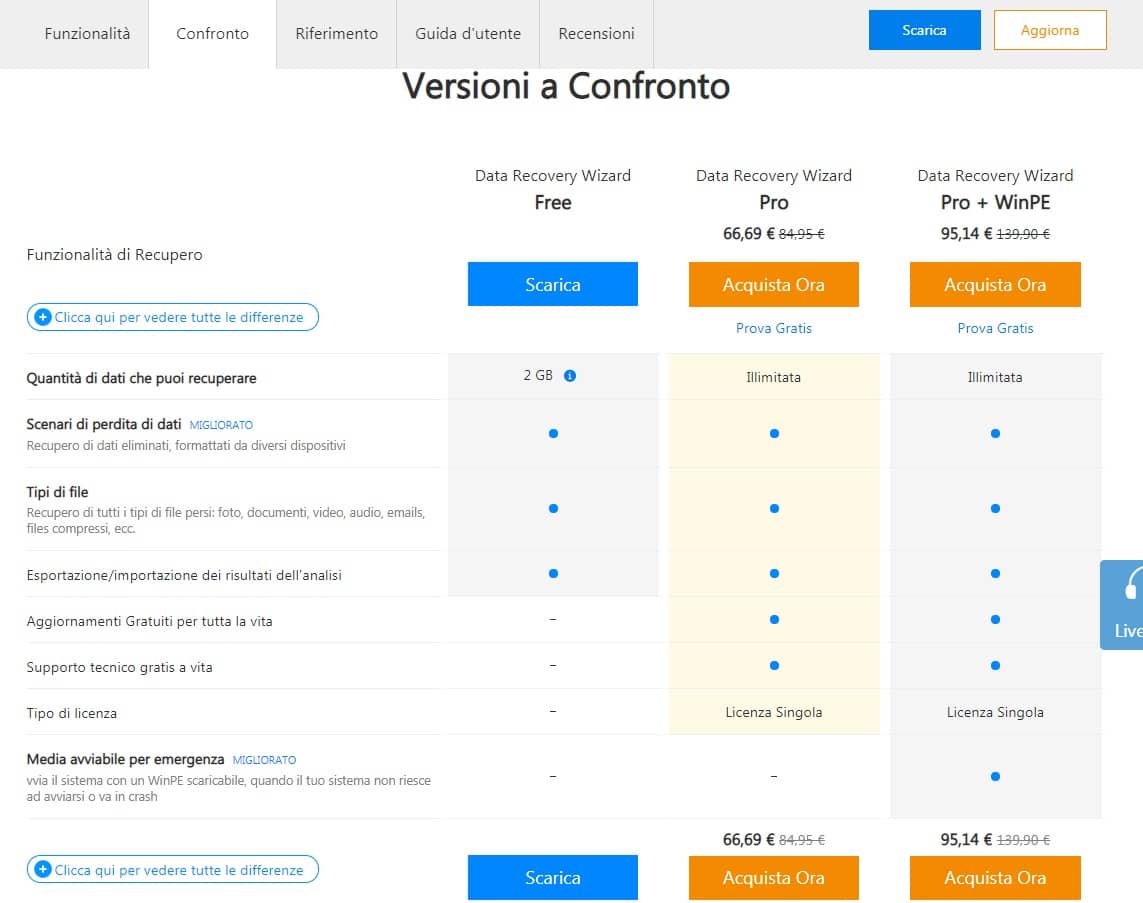Click 'Illimitata' in the Pro column
This screenshot has width=1143, height=903.
coord(773,377)
